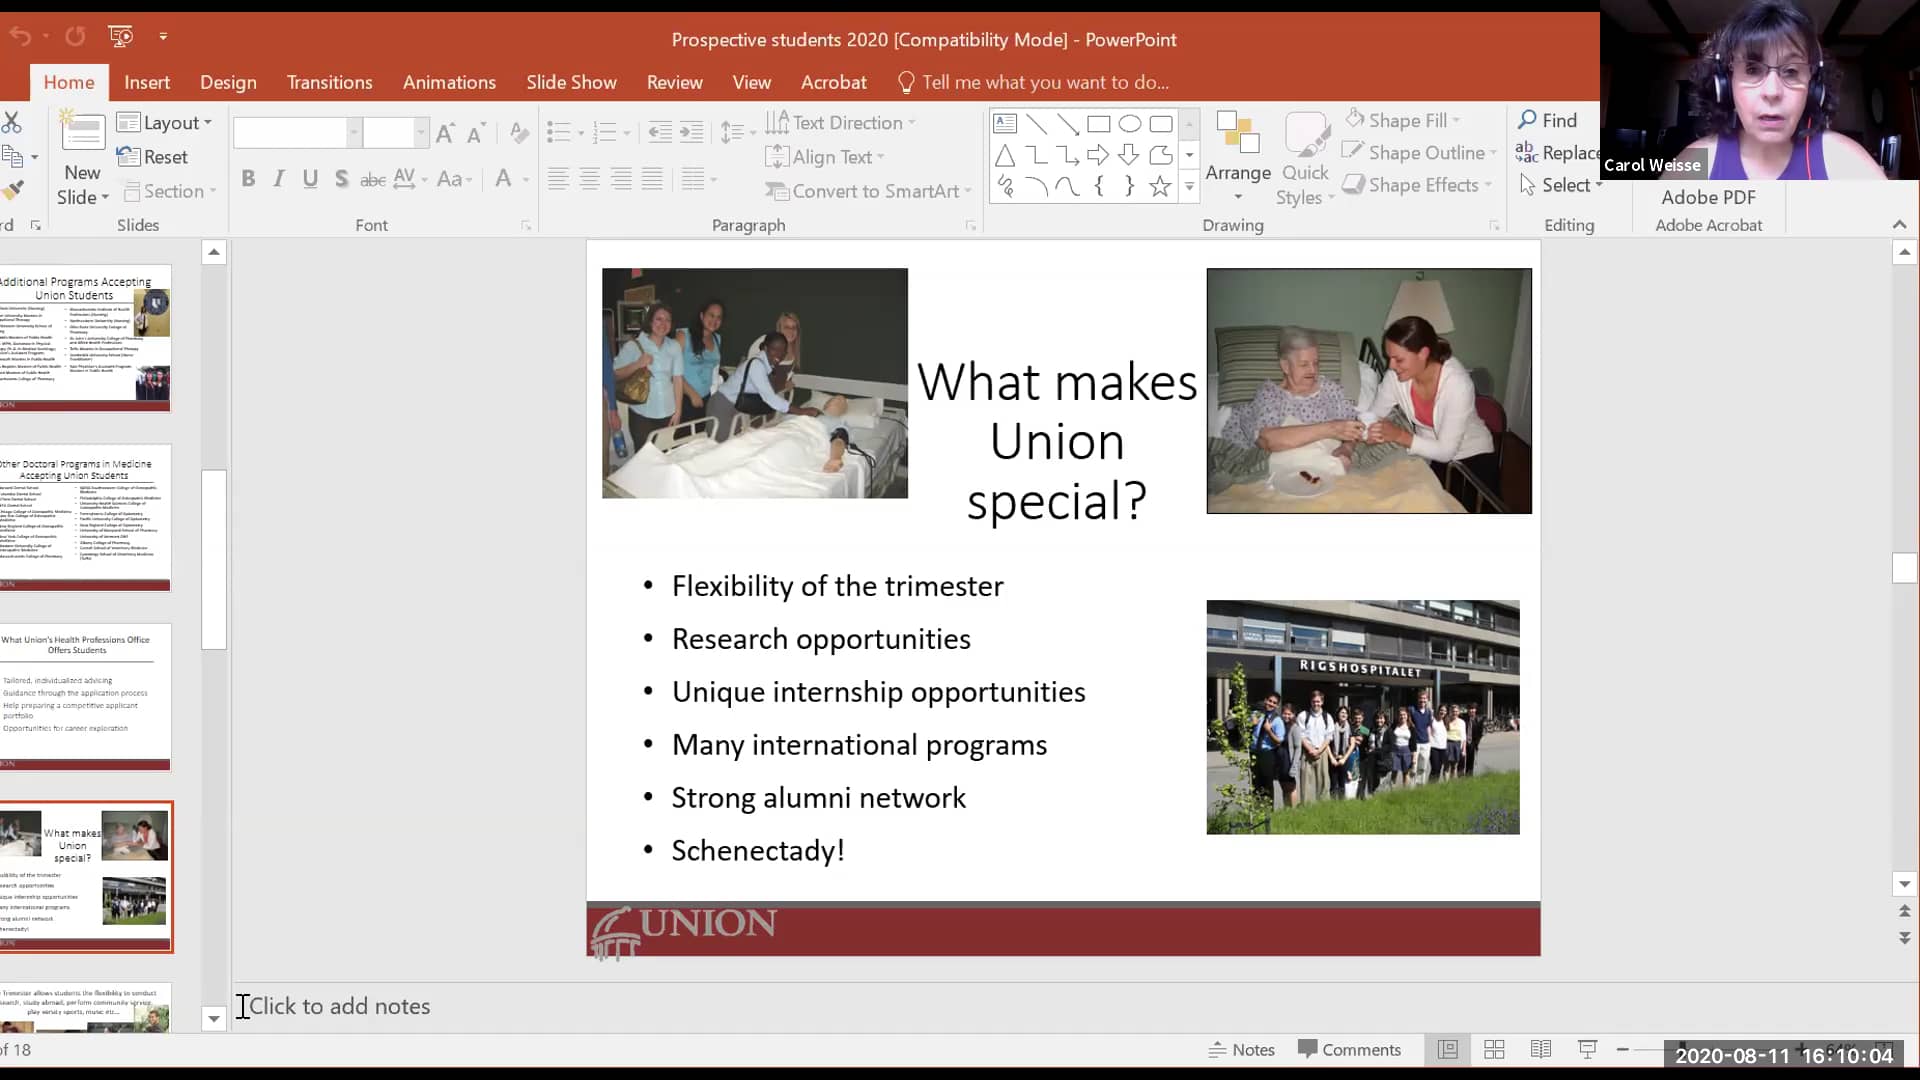Toggle Align Left paragraph alignment
The image size is (1920, 1080).
(x=558, y=179)
